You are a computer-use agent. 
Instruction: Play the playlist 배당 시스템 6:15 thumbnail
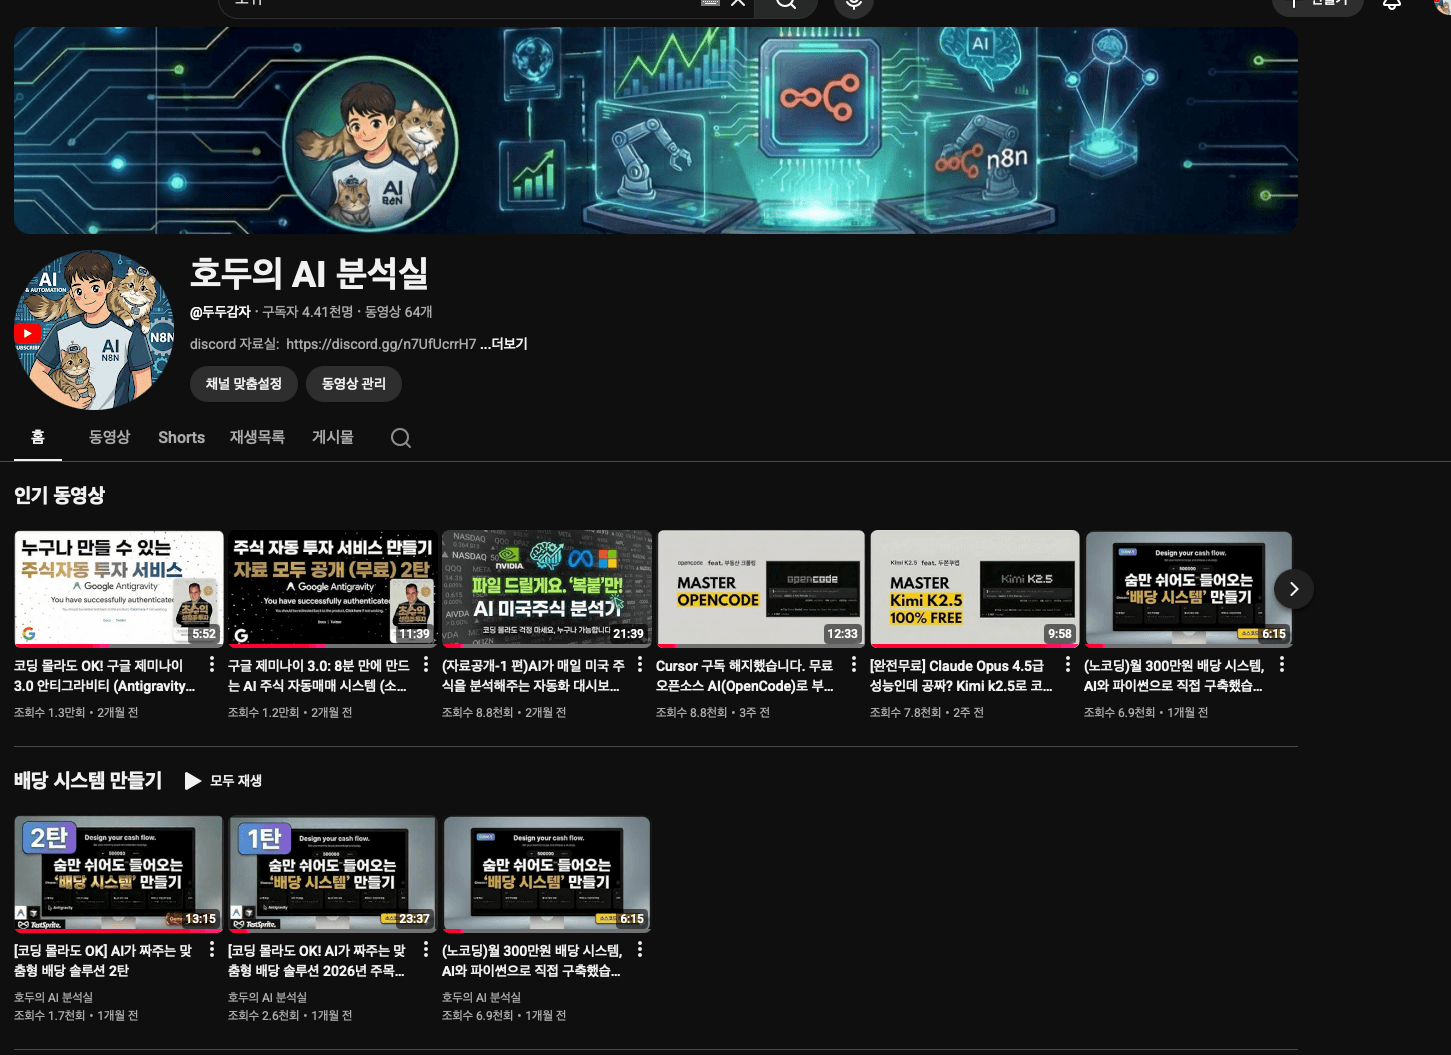(547, 874)
